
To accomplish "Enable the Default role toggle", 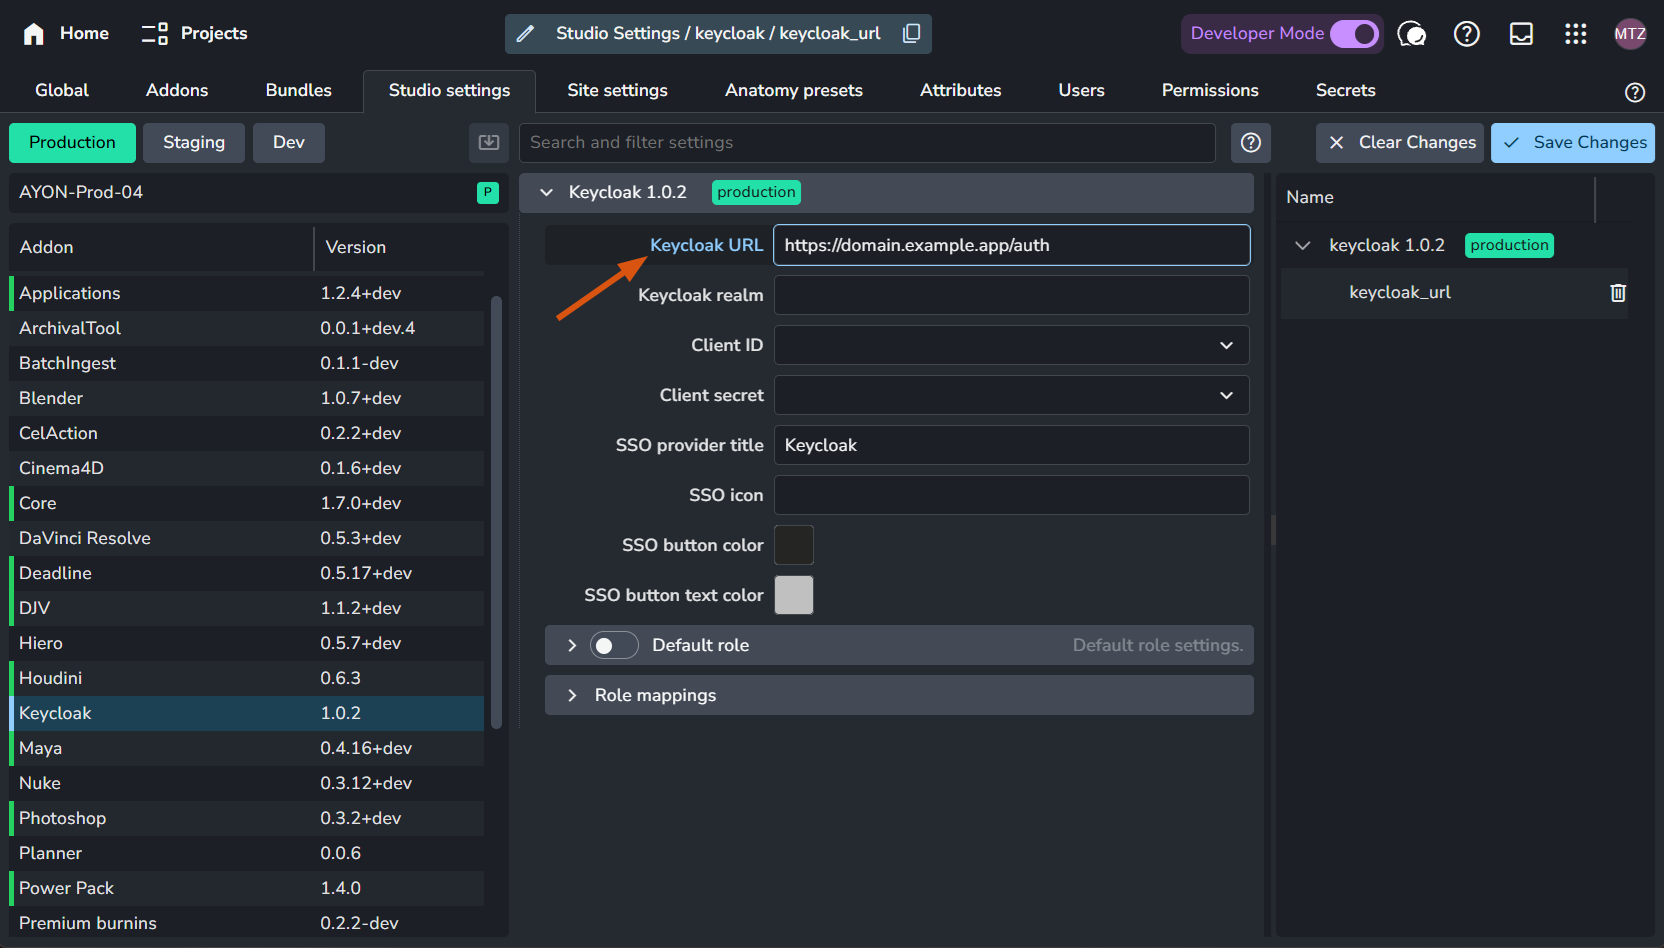I will (x=613, y=646).
